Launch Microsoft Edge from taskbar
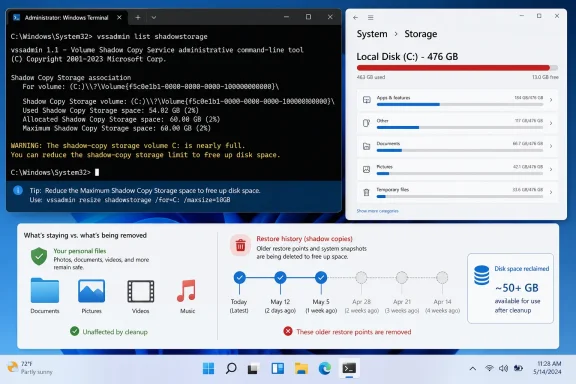Viewport: 576px width, 384px height. point(325,368)
